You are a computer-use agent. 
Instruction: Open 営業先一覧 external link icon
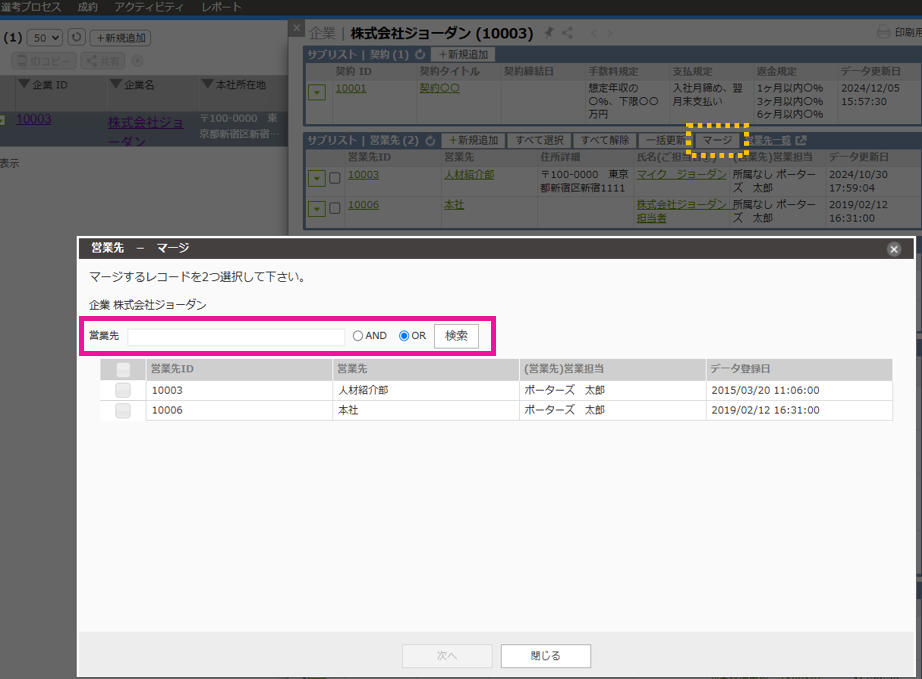(x=801, y=141)
